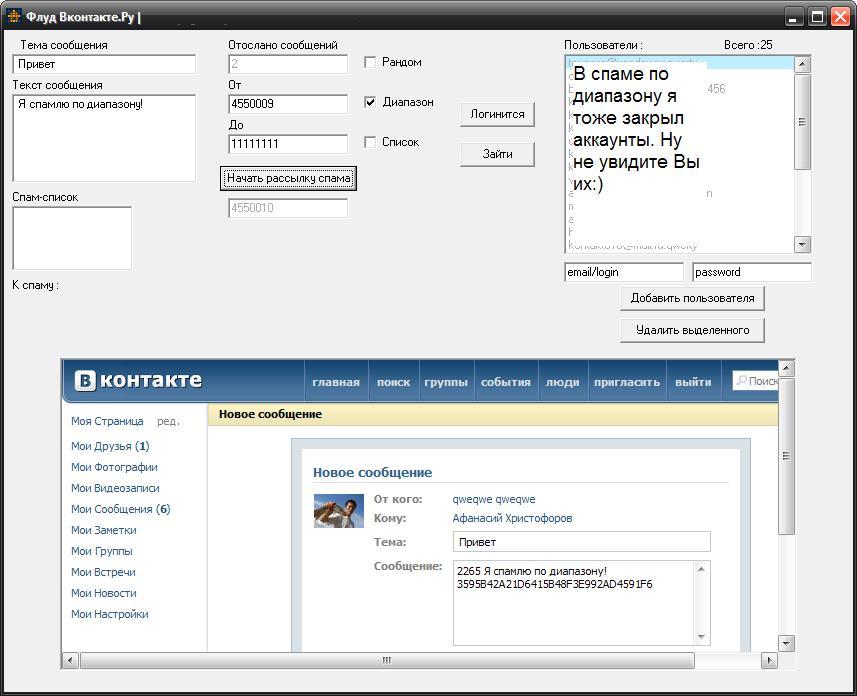Click the Отослано сообщений field showing 2
Image resolution: width=857 pixels, height=696 pixels.
point(288,64)
